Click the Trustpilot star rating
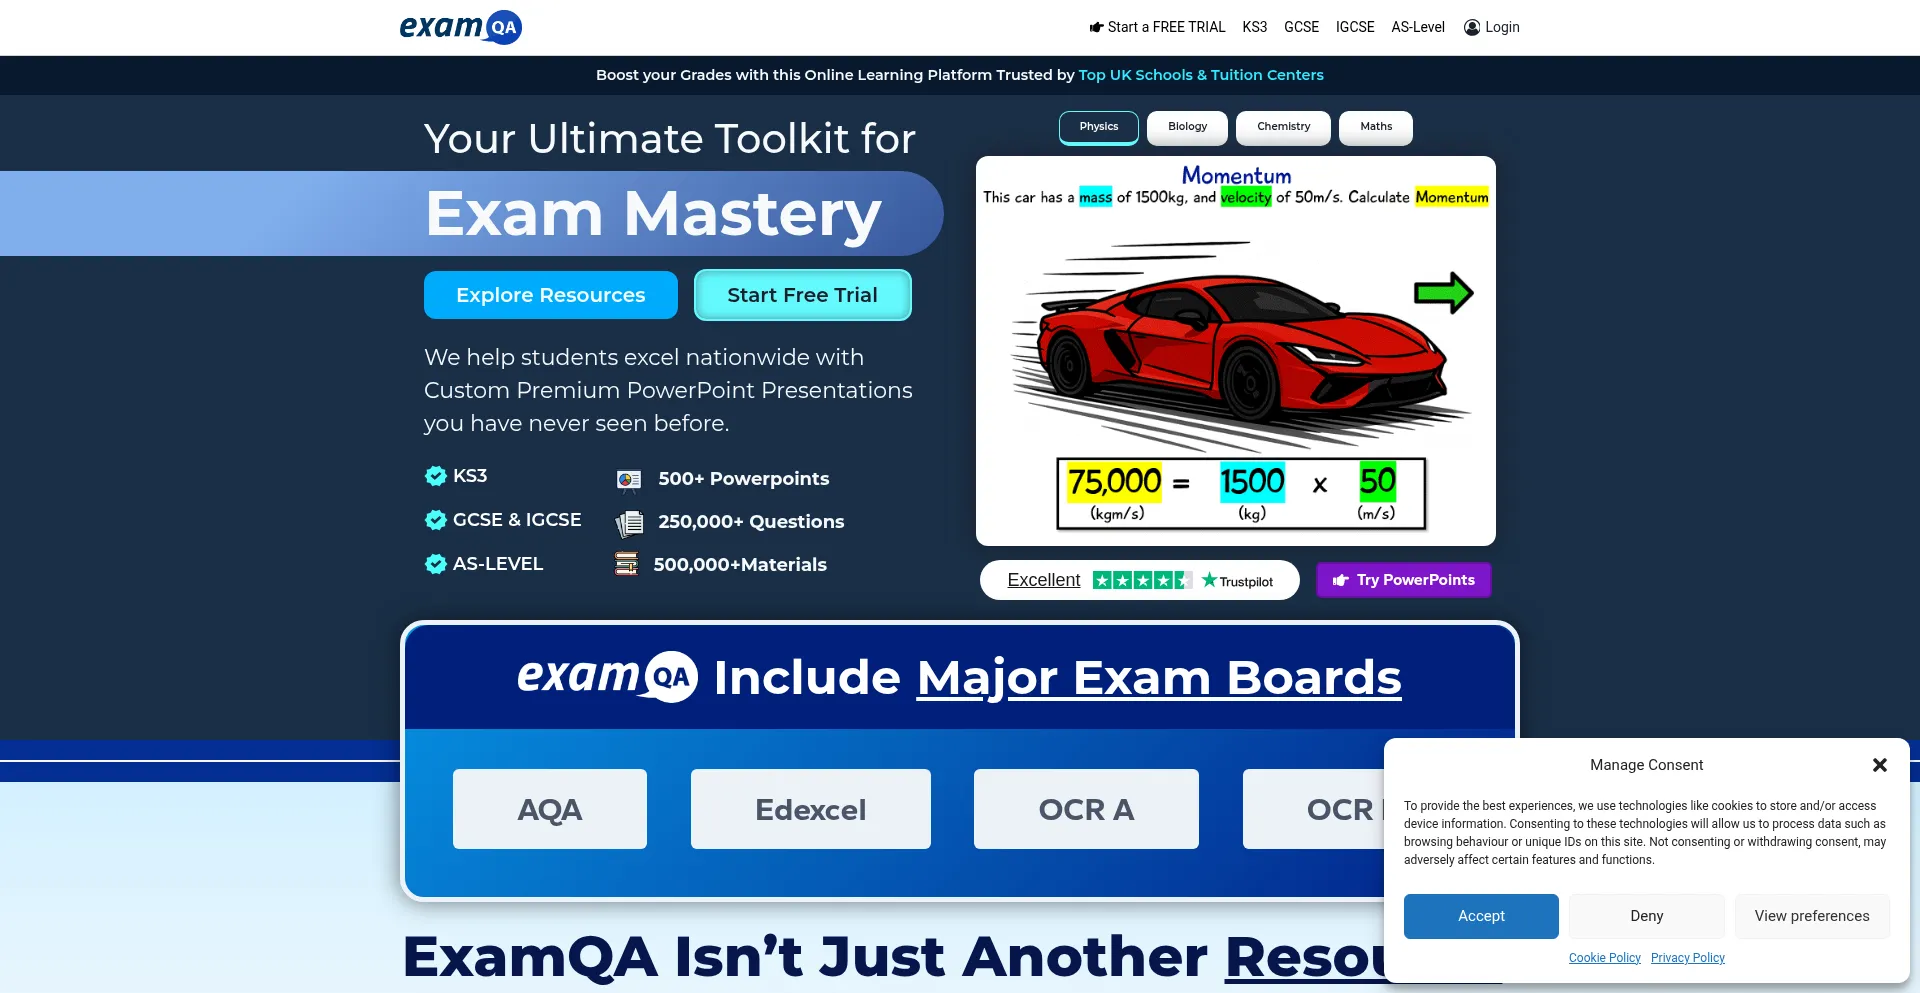Image resolution: width=1920 pixels, height=993 pixels. pos(1141,580)
